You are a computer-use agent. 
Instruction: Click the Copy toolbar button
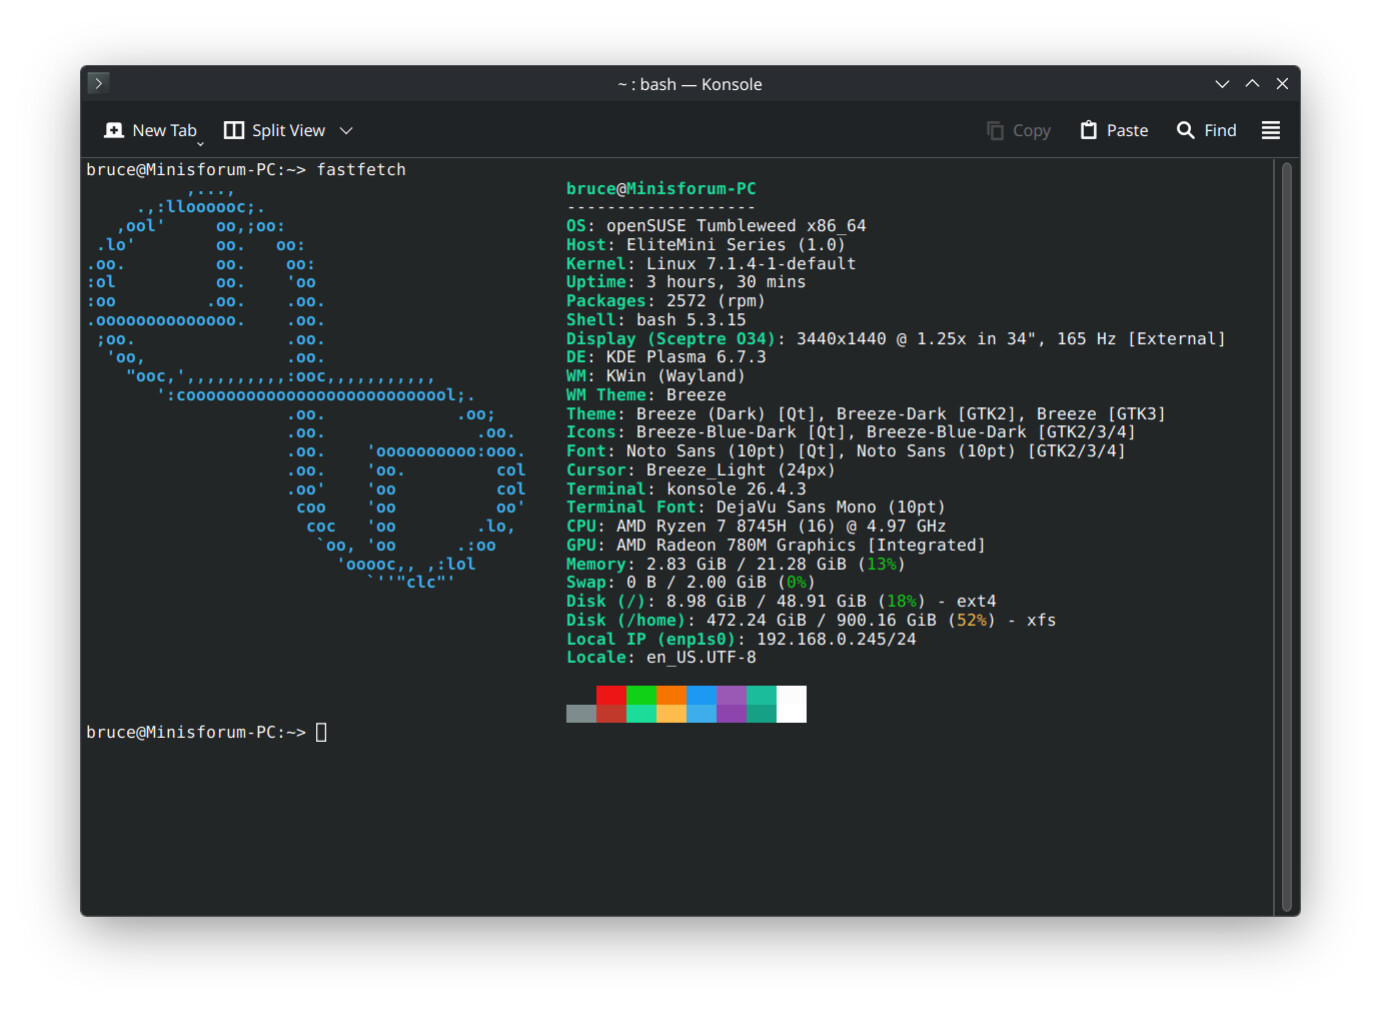click(x=1019, y=131)
